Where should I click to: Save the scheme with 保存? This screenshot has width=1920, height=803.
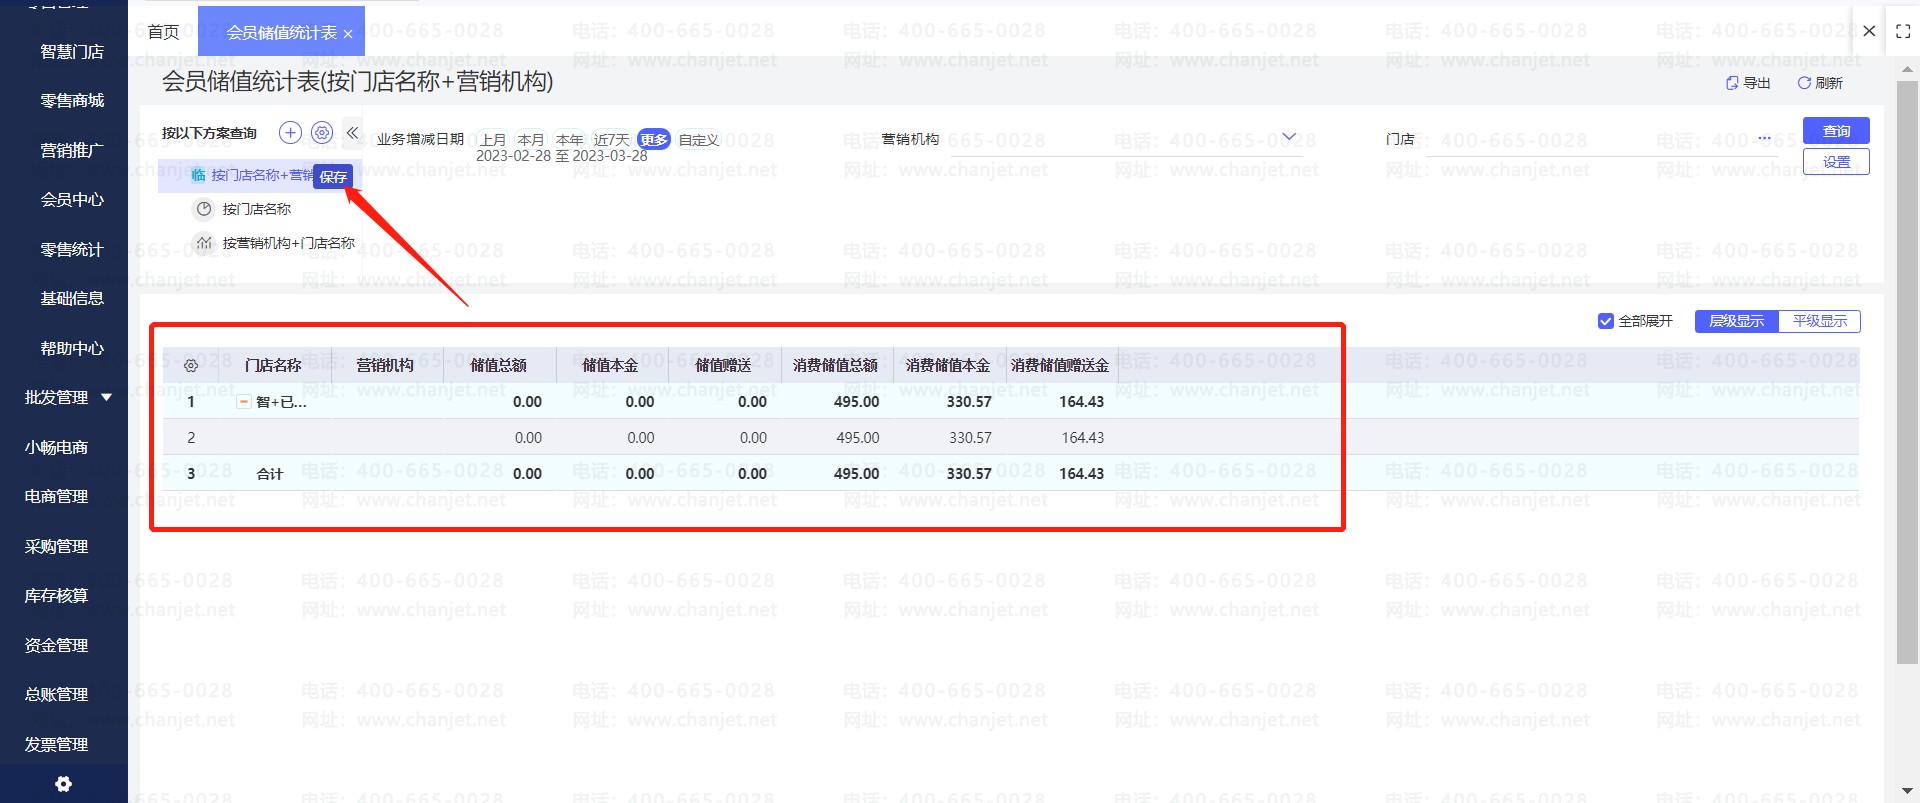333,177
